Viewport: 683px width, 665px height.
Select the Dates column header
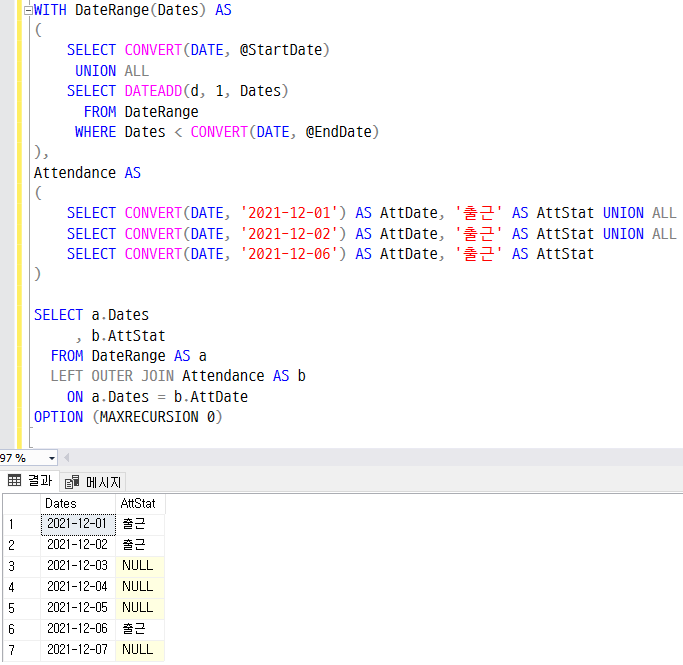[x=78, y=504]
